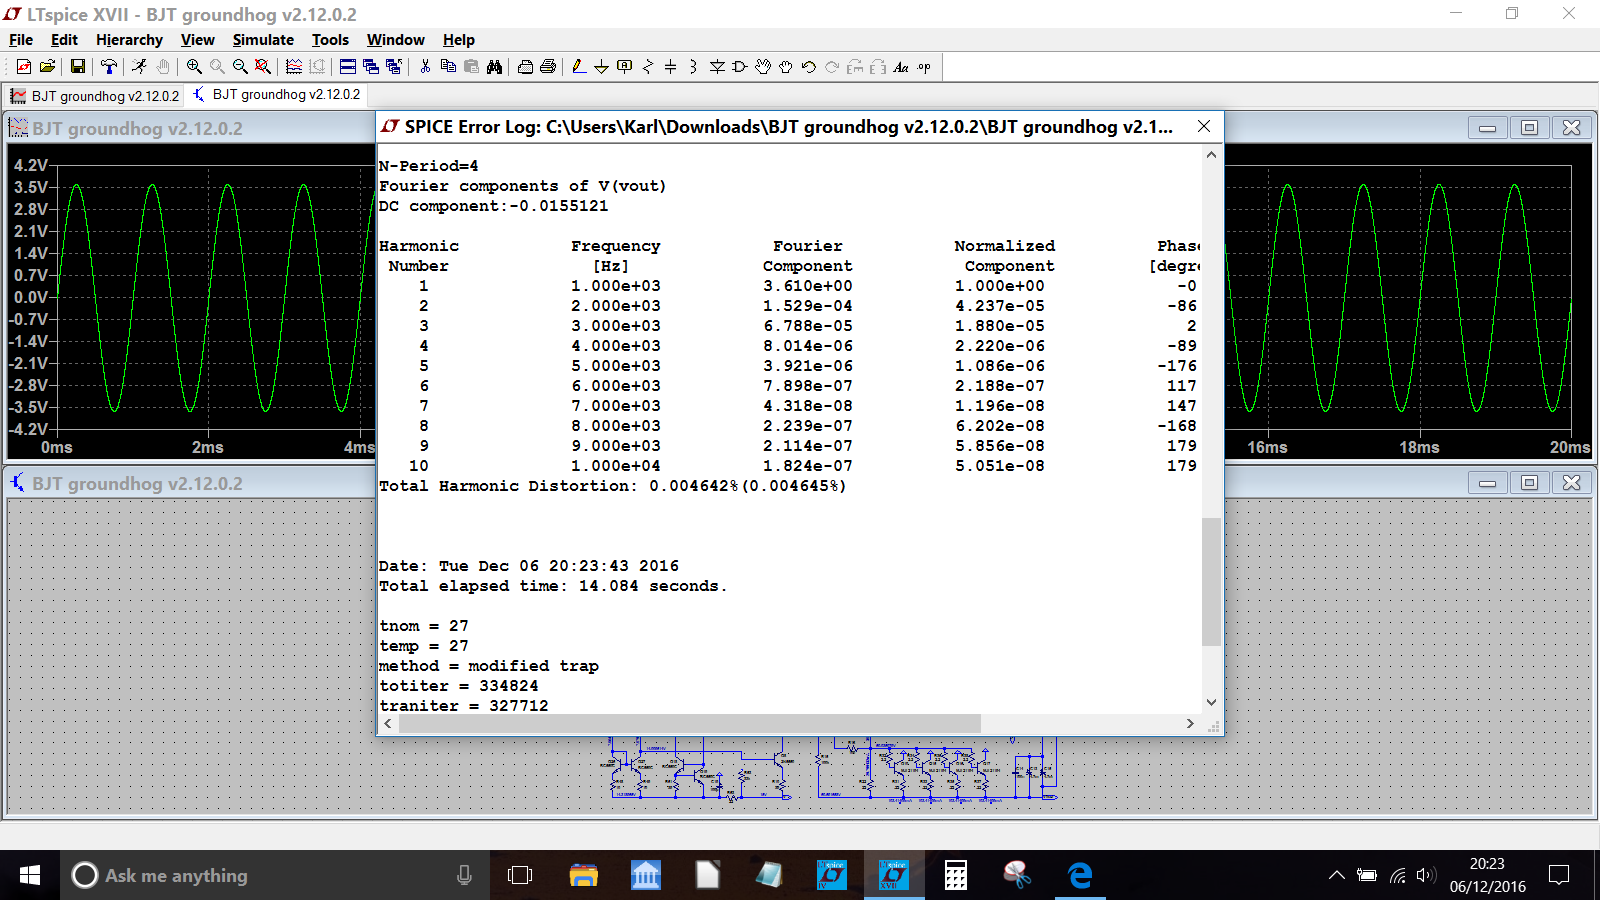Click the New Schematic toolbar icon
The image size is (1600, 900).
coord(24,67)
